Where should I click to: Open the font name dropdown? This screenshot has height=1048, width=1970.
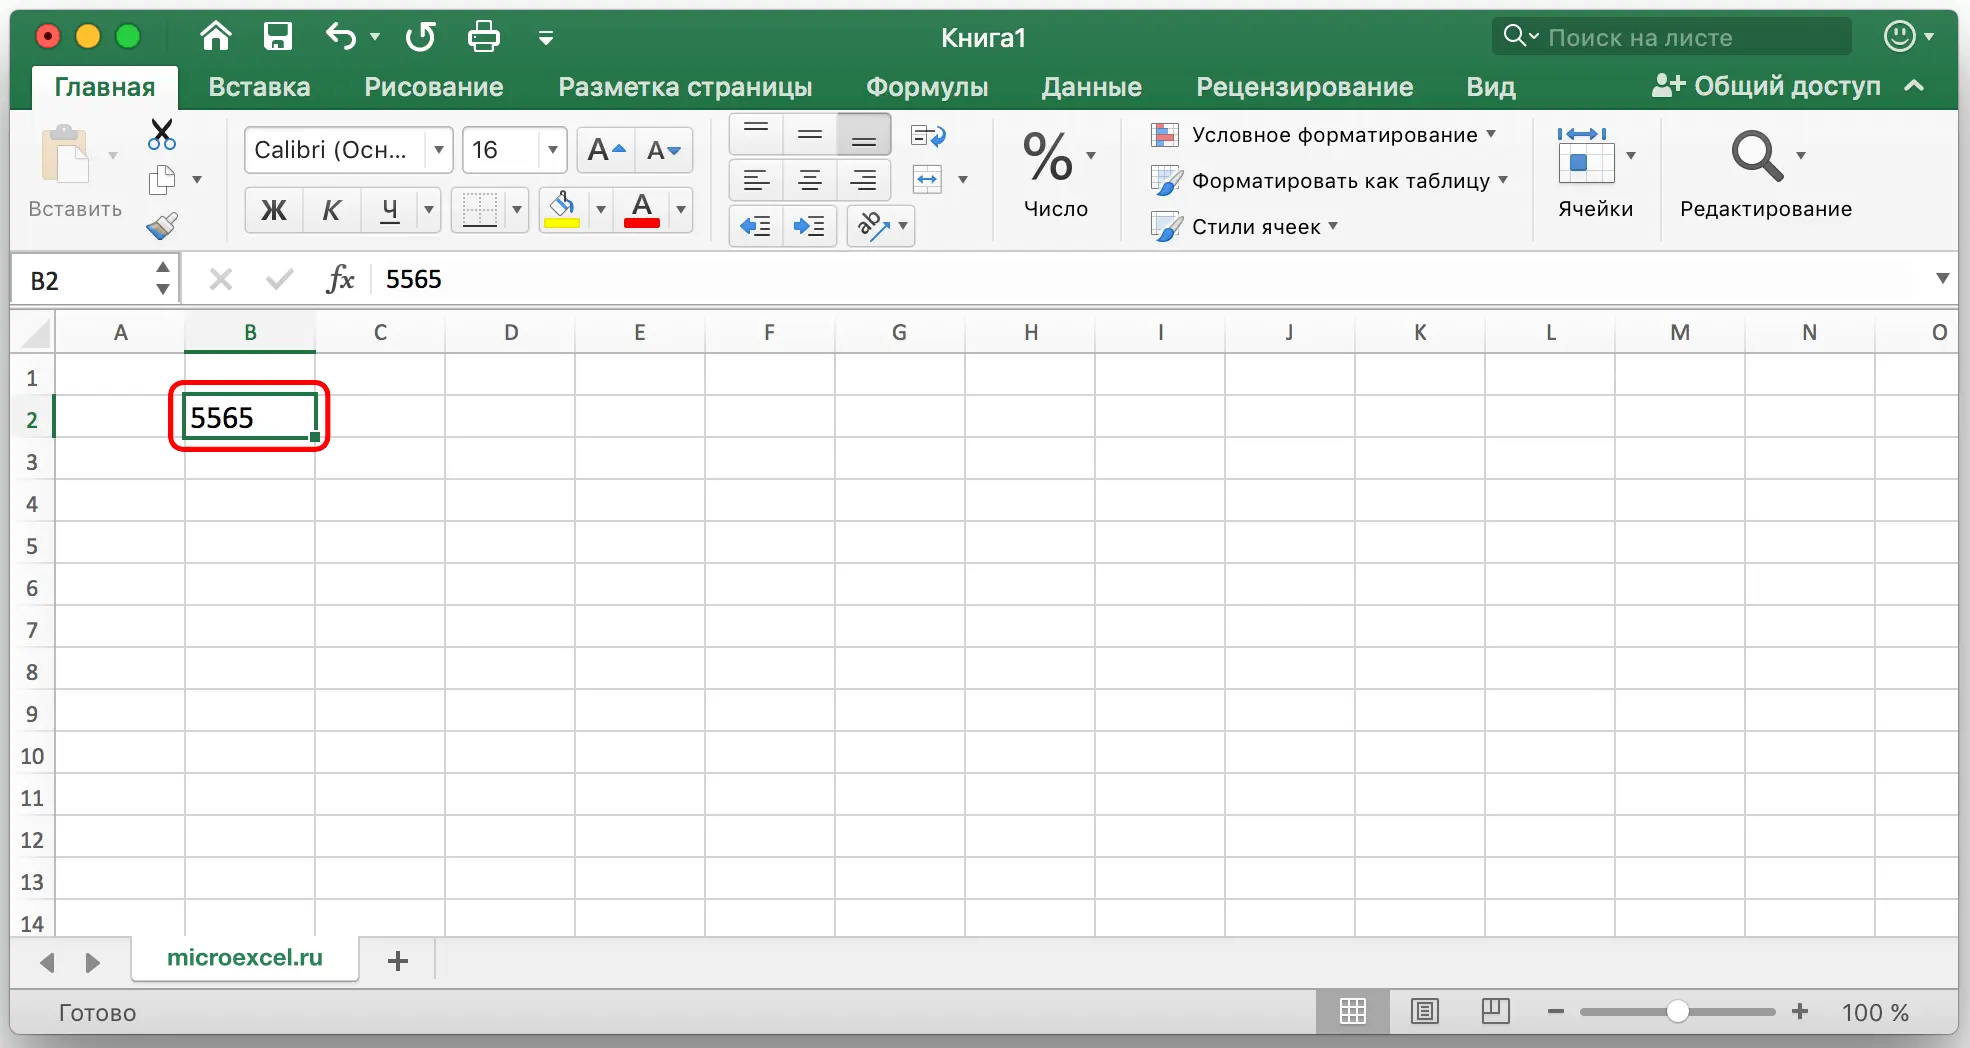coord(438,150)
